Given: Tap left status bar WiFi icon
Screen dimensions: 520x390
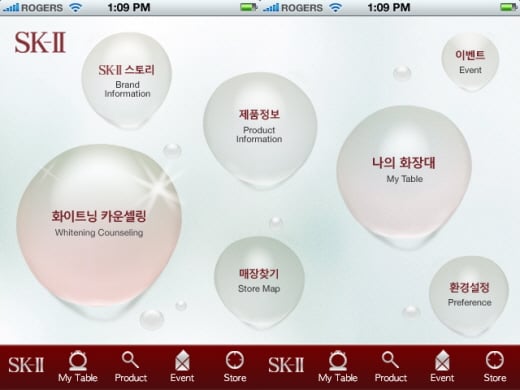Looking at the screenshot, I should (x=76, y=7).
